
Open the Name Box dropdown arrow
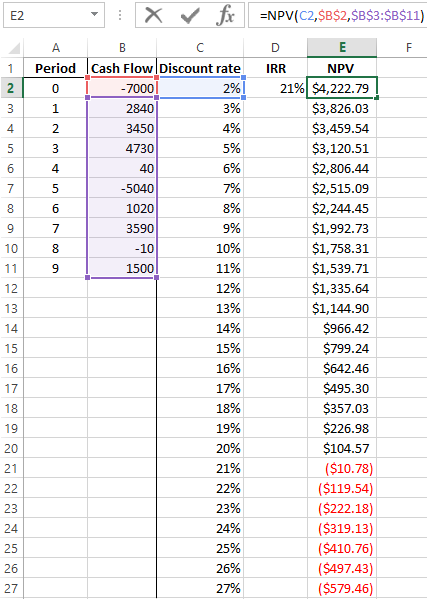click(x=94, y=15)
